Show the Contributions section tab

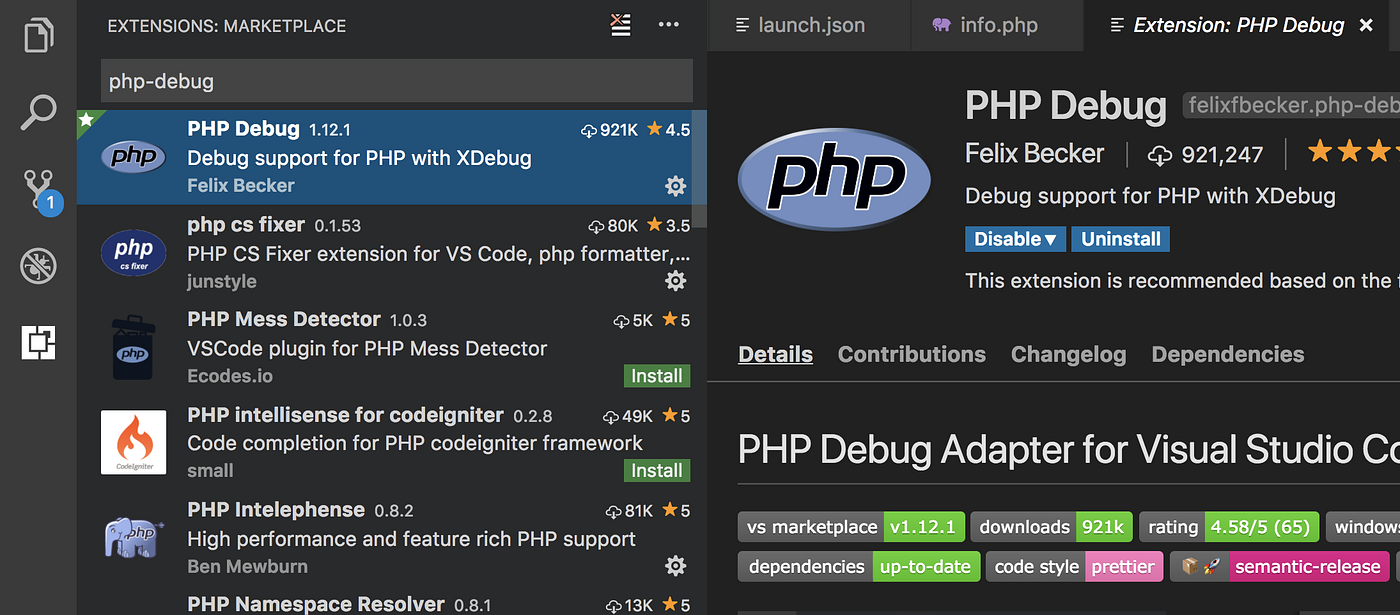911,354
